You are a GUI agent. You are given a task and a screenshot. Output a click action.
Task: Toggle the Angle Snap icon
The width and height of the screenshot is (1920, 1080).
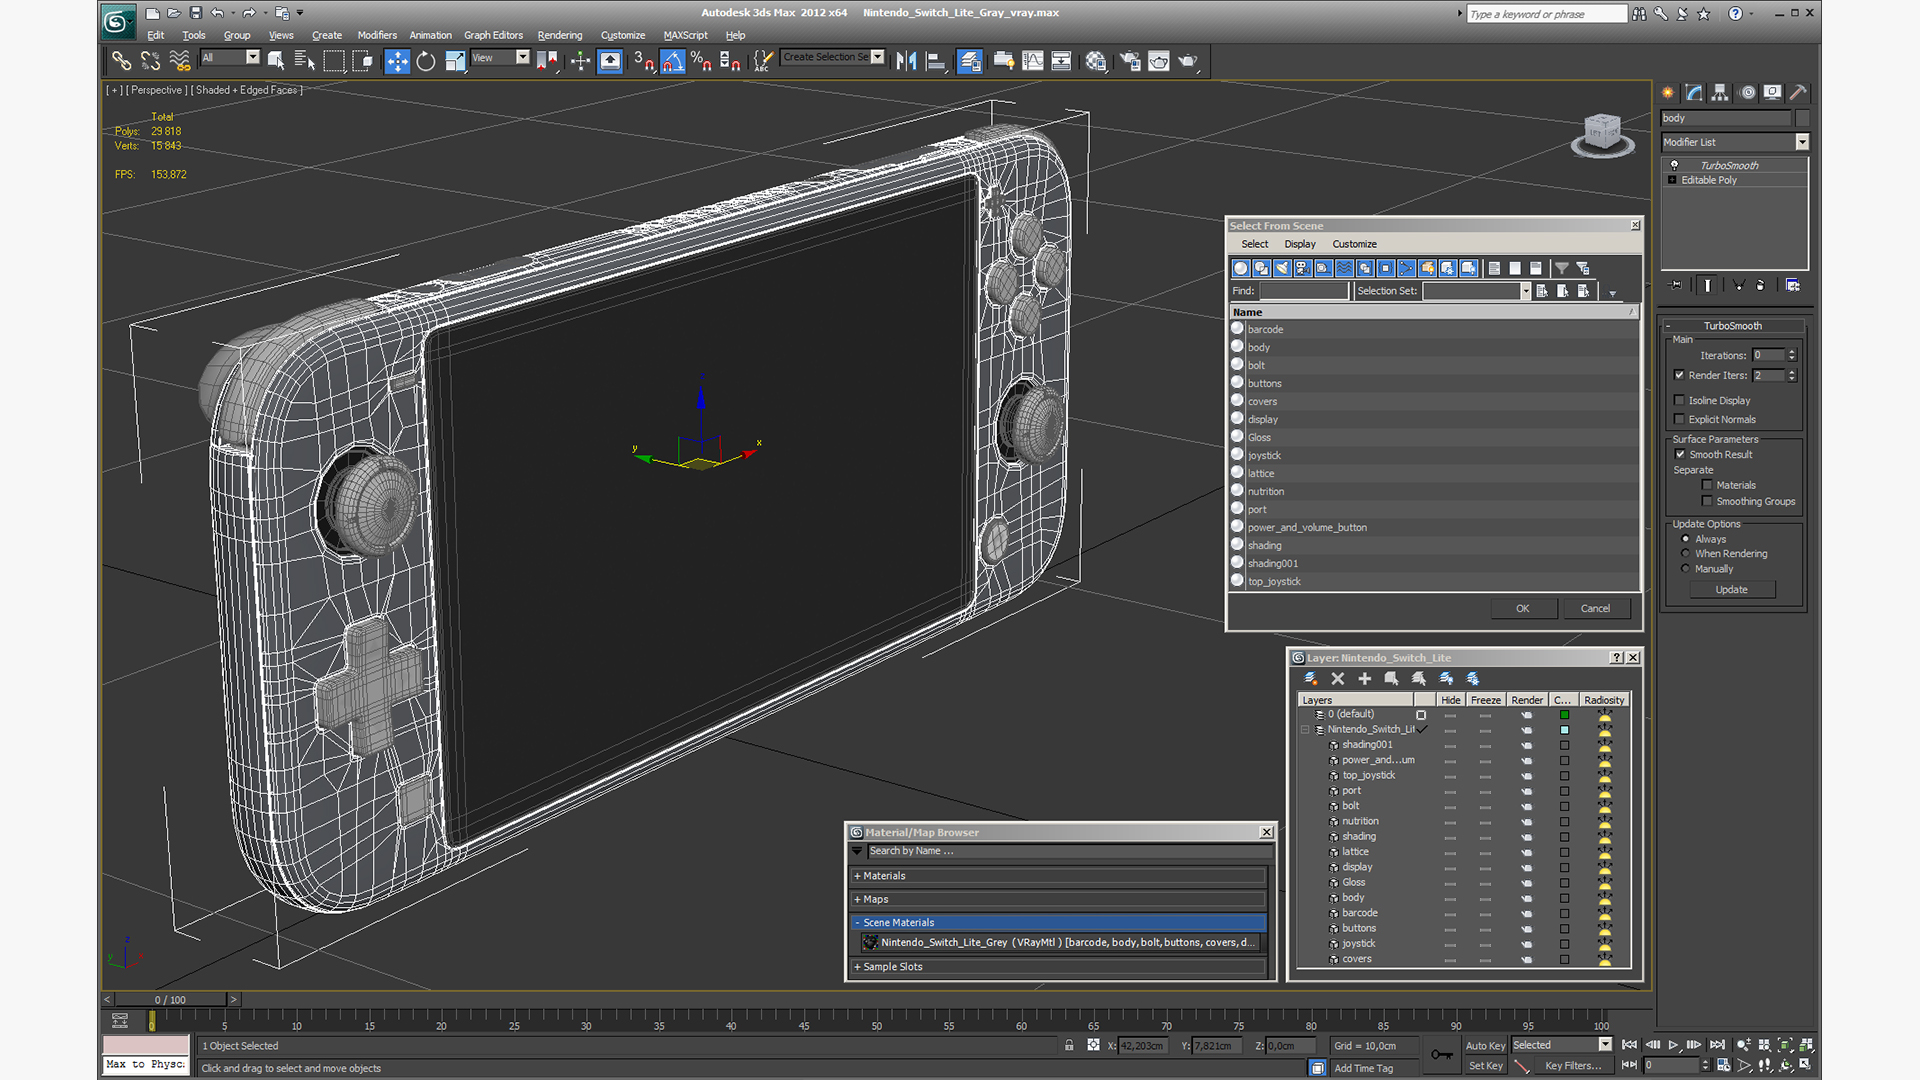pyautogui.click(x=673, y=62)
